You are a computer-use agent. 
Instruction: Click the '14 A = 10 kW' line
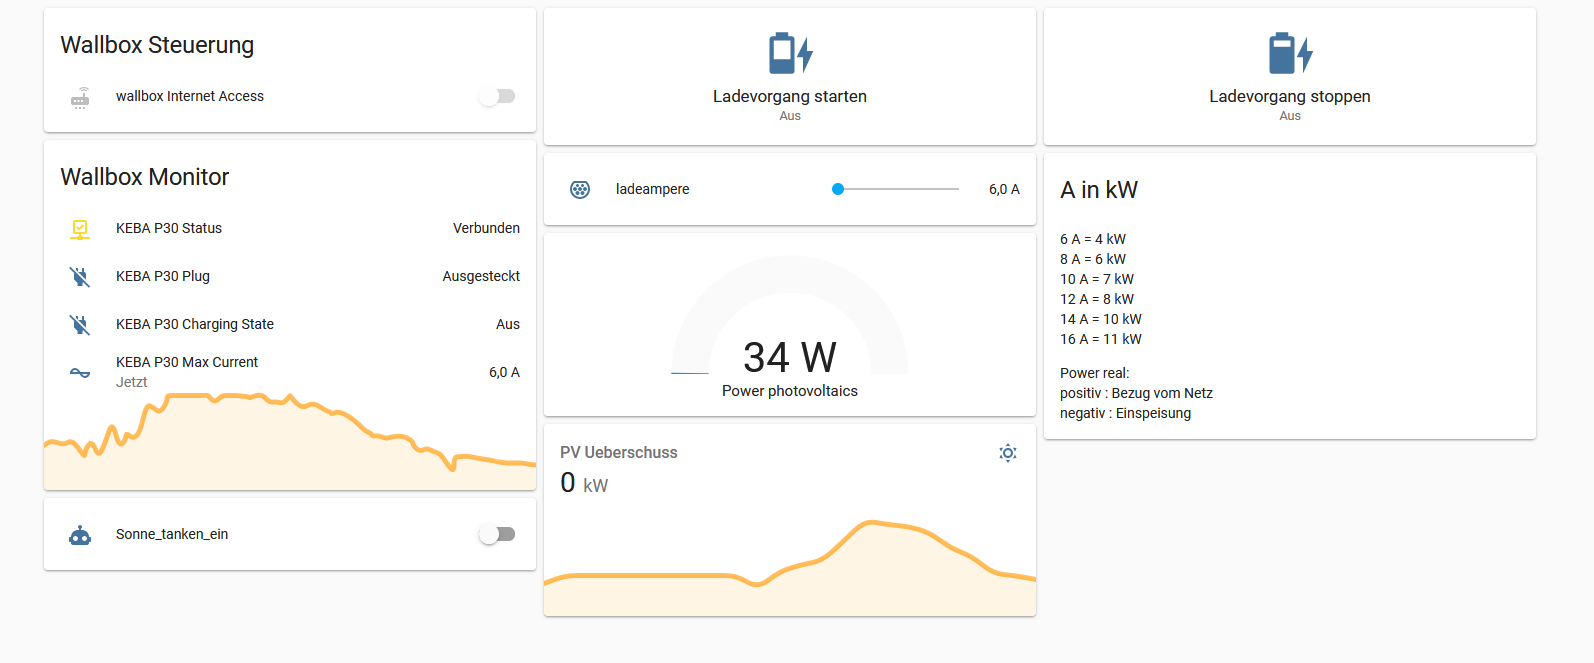pos(1101,320)
